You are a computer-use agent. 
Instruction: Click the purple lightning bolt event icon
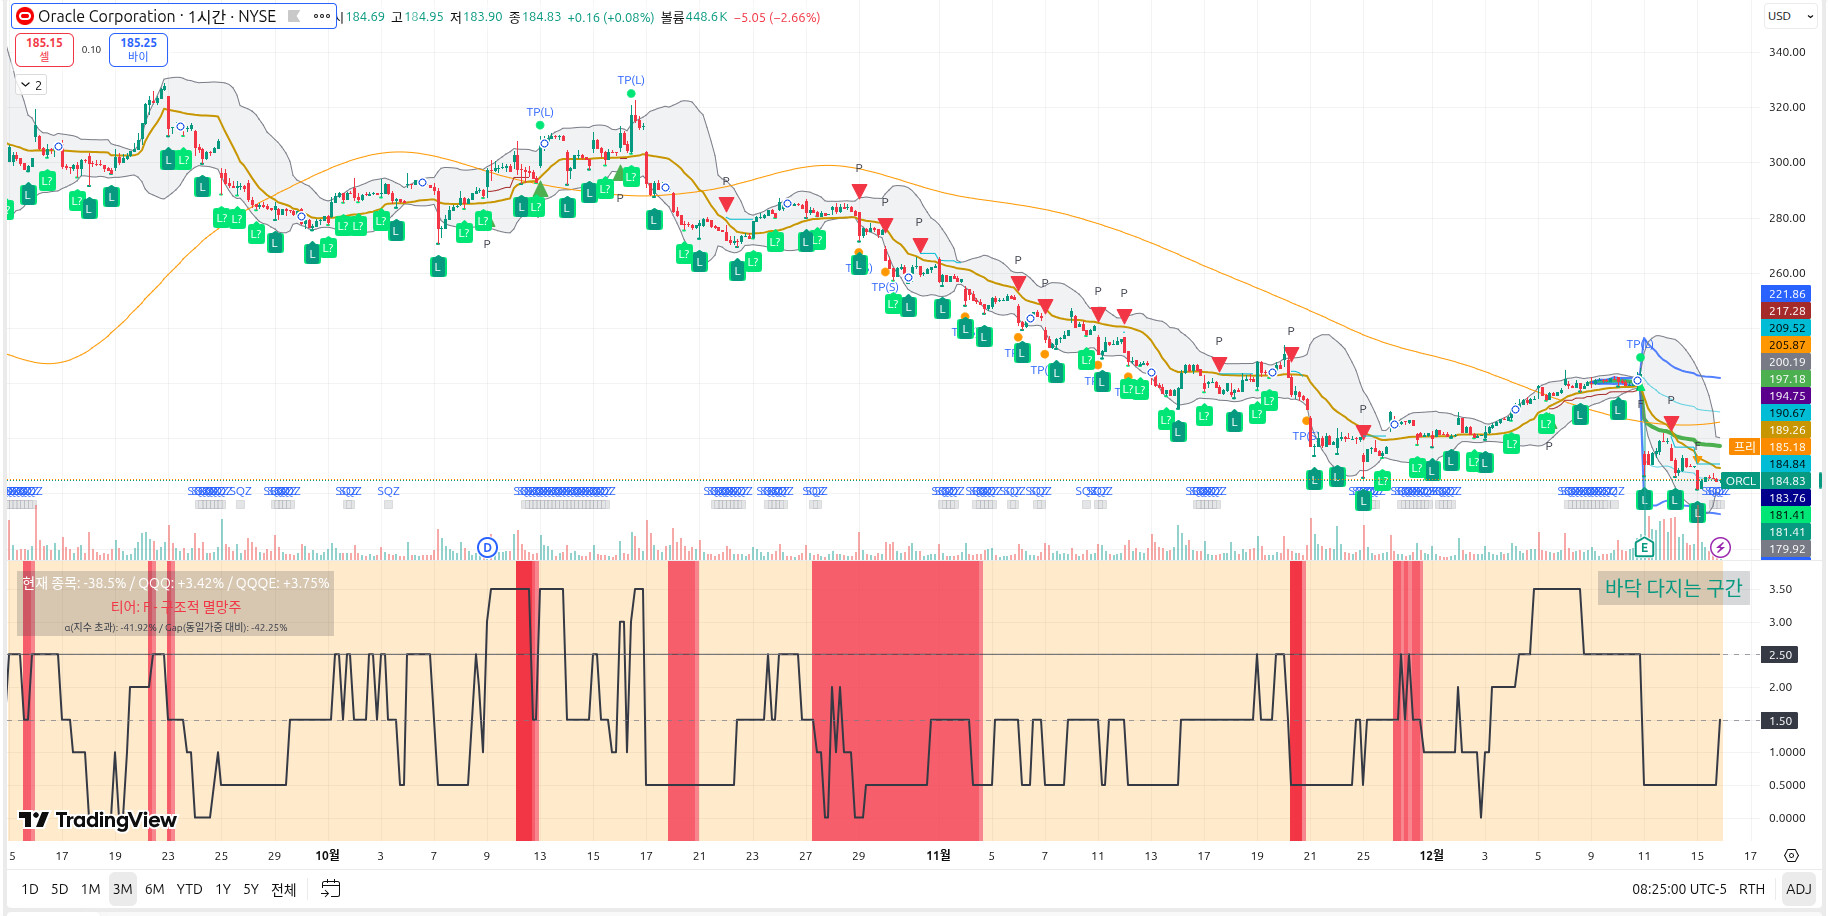pos(1720,547)
